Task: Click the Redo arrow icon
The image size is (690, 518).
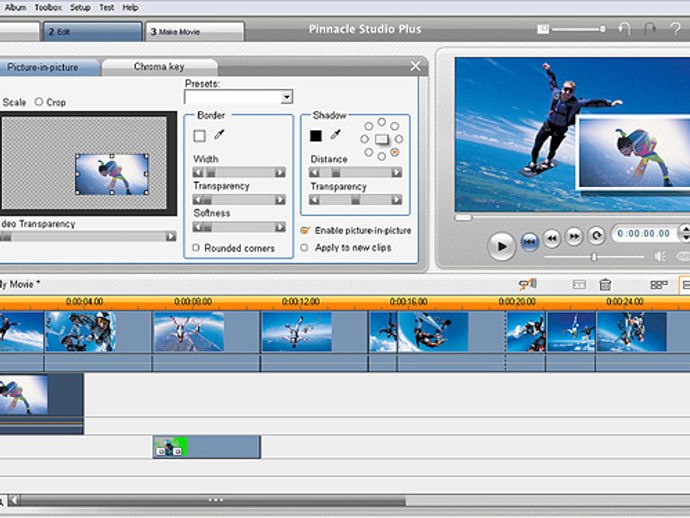Action: click(x=650, y=29)
